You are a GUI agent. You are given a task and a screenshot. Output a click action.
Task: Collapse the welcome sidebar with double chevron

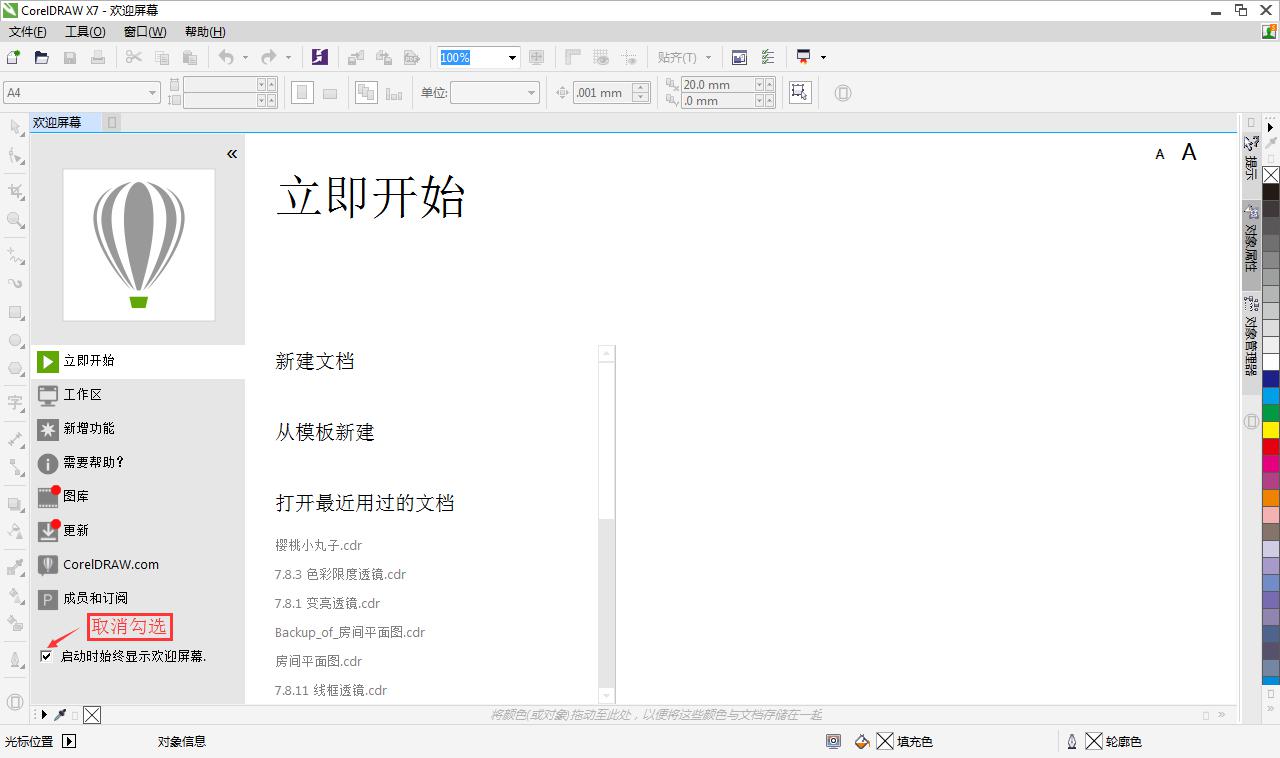tap(232, 154)
